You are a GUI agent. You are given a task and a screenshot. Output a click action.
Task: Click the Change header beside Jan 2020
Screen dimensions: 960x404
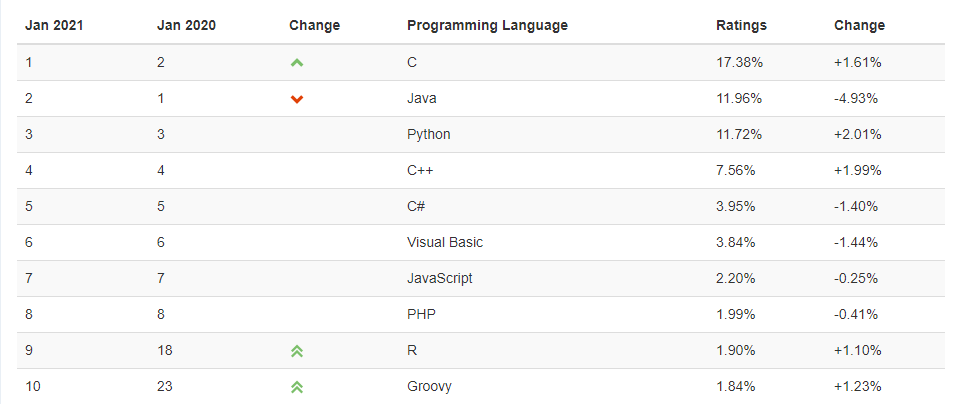(x=315, y=25)
